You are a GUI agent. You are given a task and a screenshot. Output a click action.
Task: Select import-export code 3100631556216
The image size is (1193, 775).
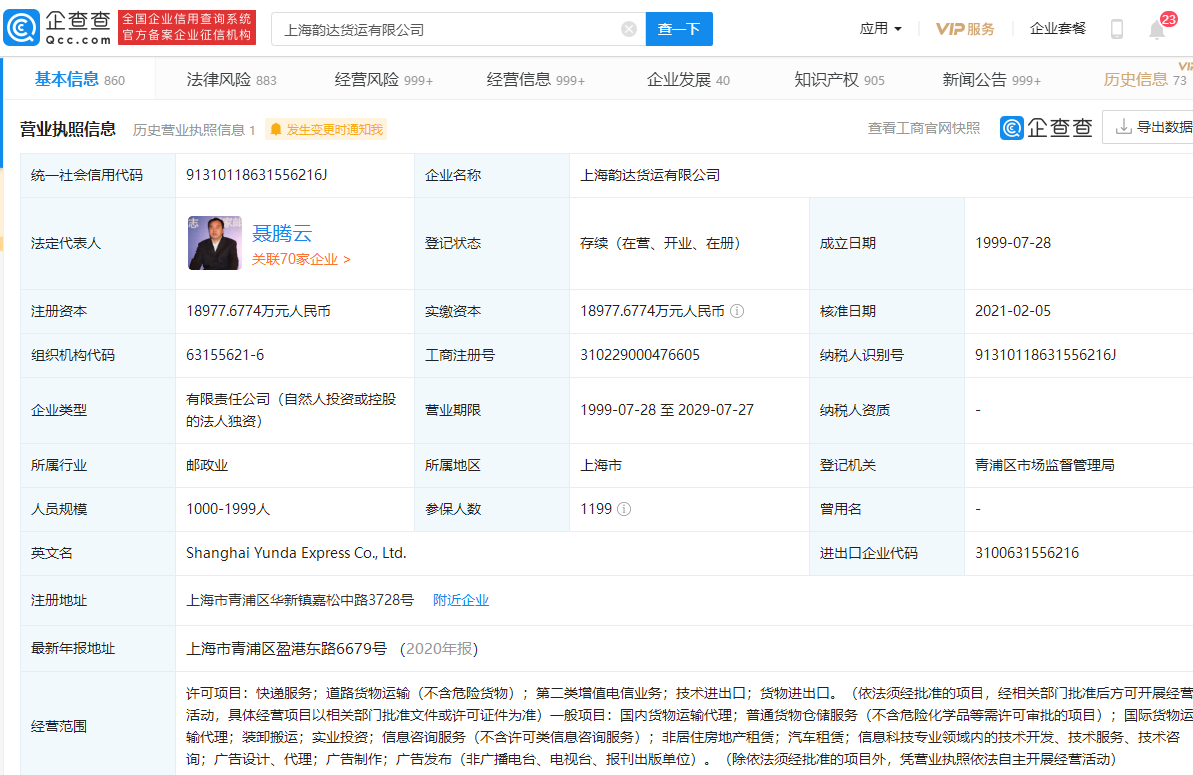coord(1027,553)
